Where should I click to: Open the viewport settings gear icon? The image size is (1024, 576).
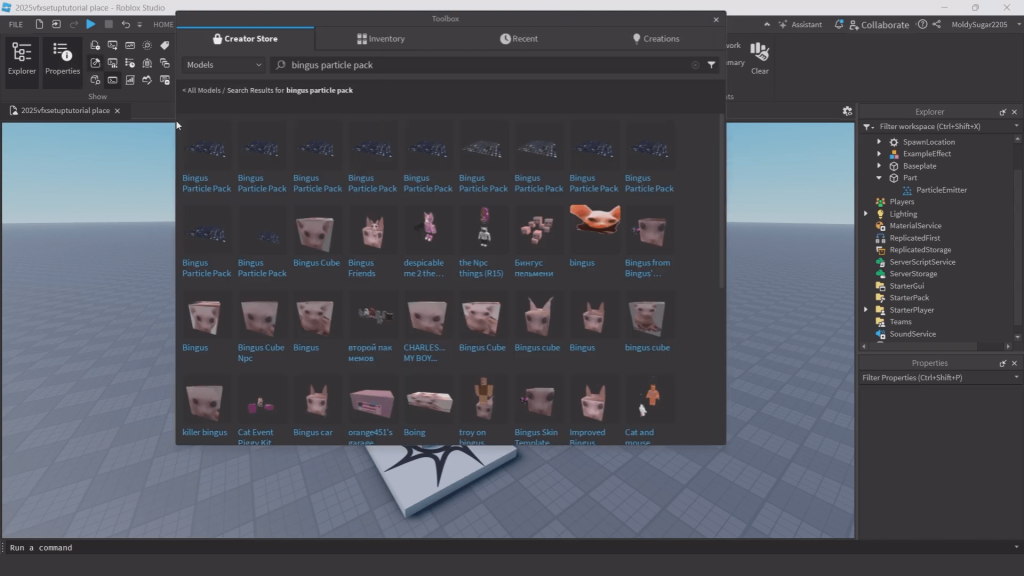click(847, 111)
